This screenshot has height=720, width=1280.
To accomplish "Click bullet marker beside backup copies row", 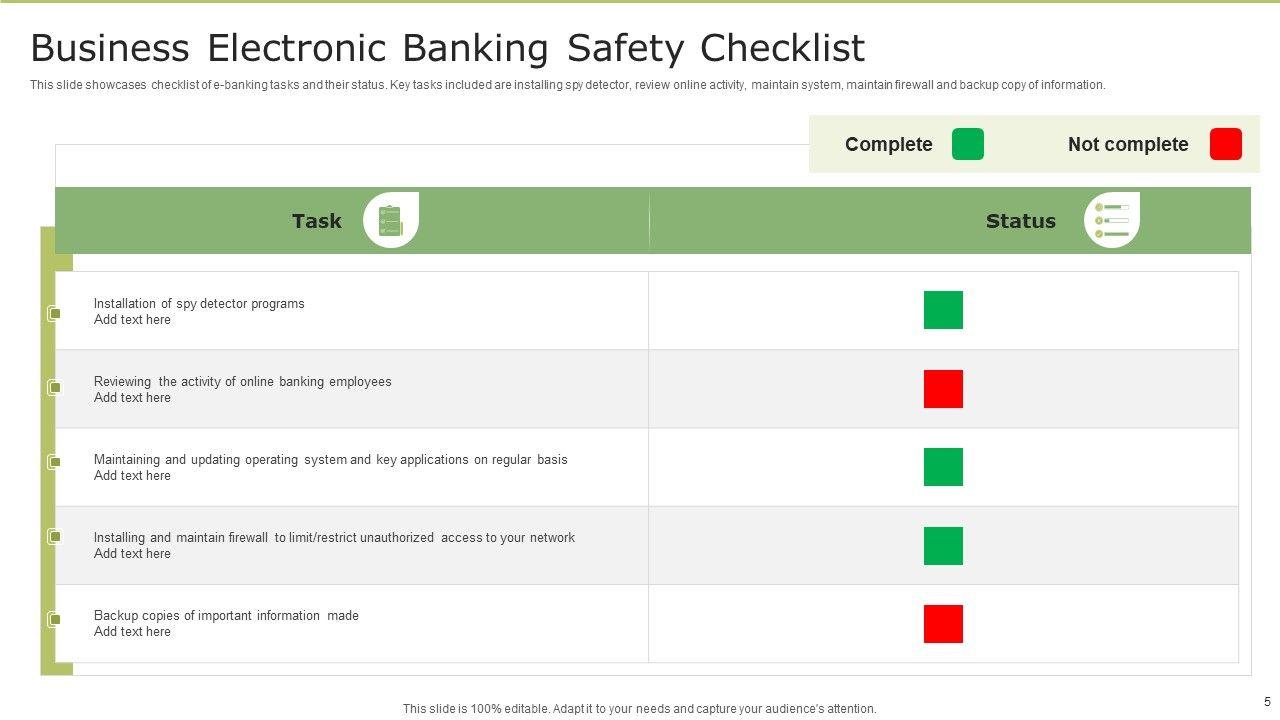I will (55, 620).
